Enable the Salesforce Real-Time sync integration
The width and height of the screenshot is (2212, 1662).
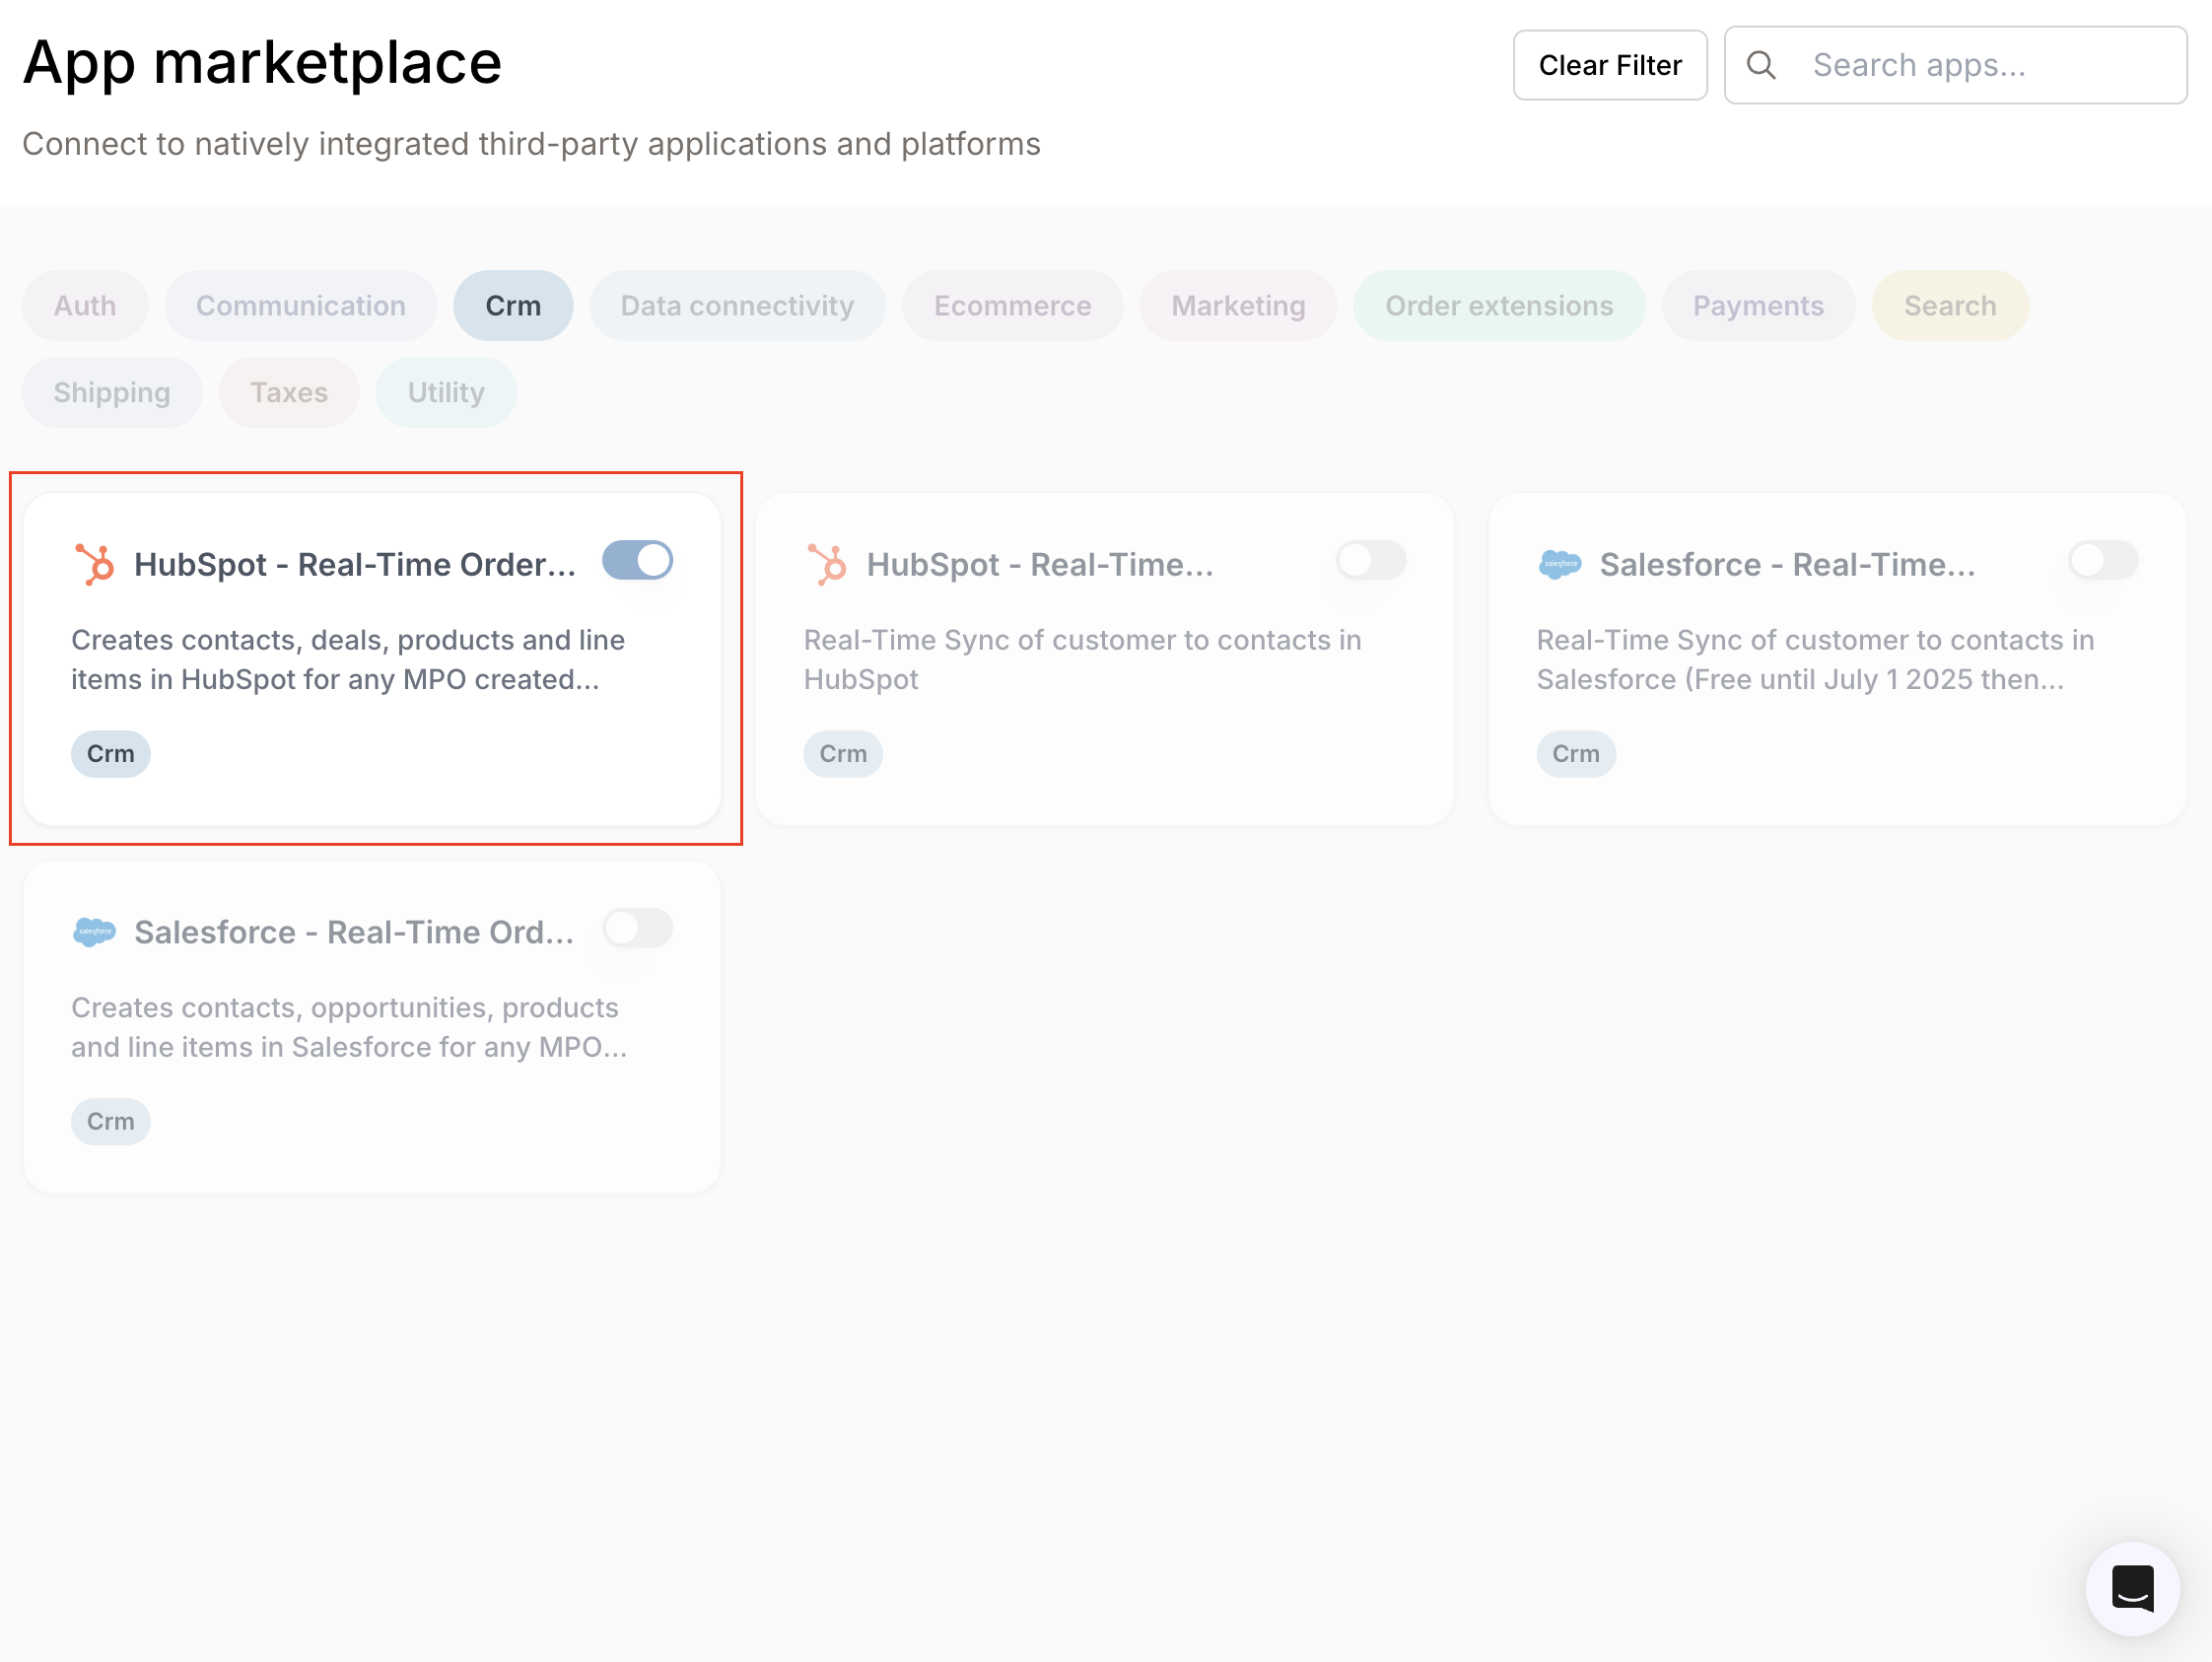tap(2102, 561)
